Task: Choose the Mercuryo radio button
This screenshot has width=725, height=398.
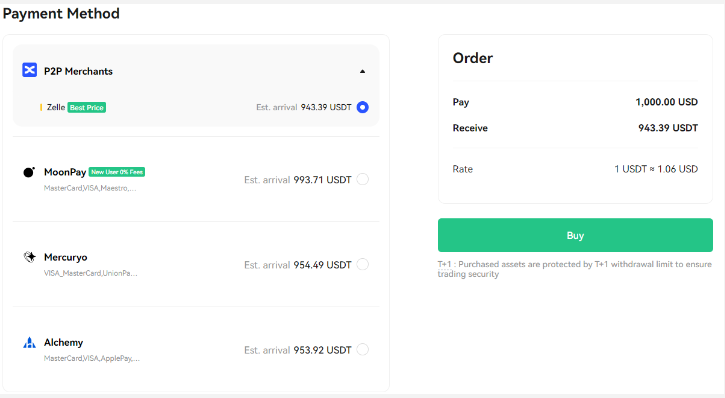Action: pos(362,264)
